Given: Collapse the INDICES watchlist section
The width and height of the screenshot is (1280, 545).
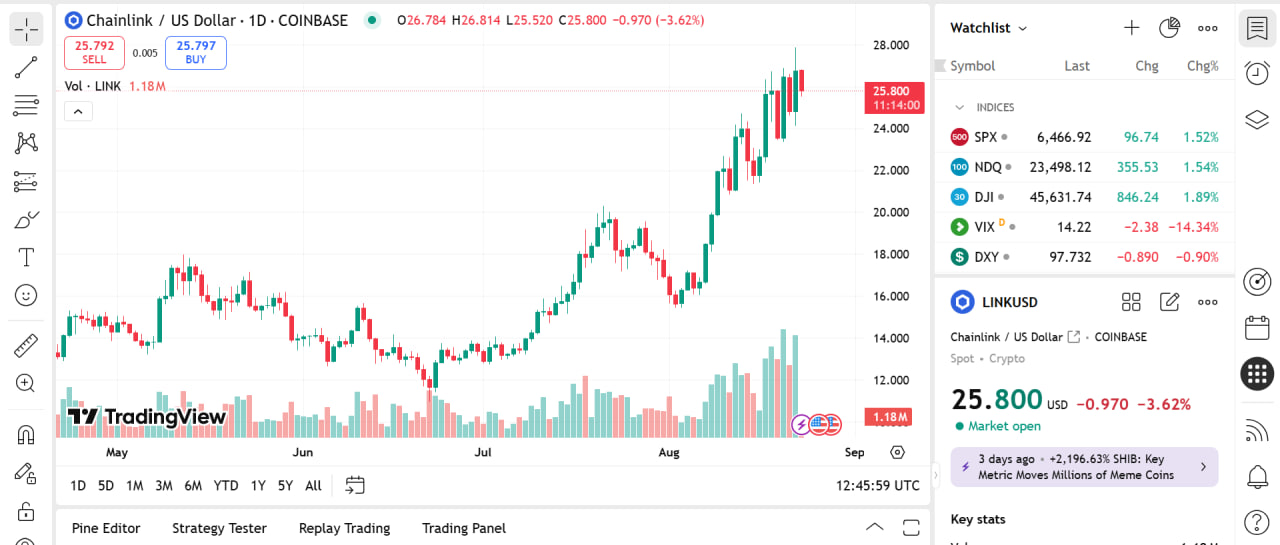Looking at the screenshot, I should [960, 107].
